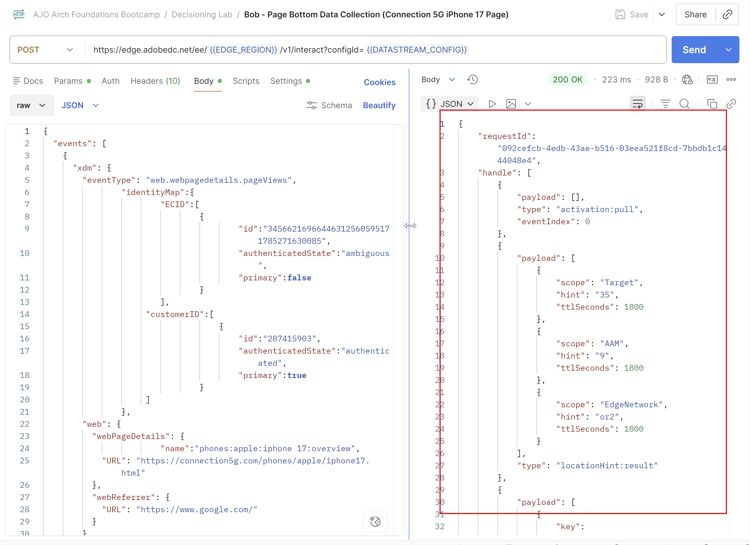Click the response Visualize image icon

(511, 104)
